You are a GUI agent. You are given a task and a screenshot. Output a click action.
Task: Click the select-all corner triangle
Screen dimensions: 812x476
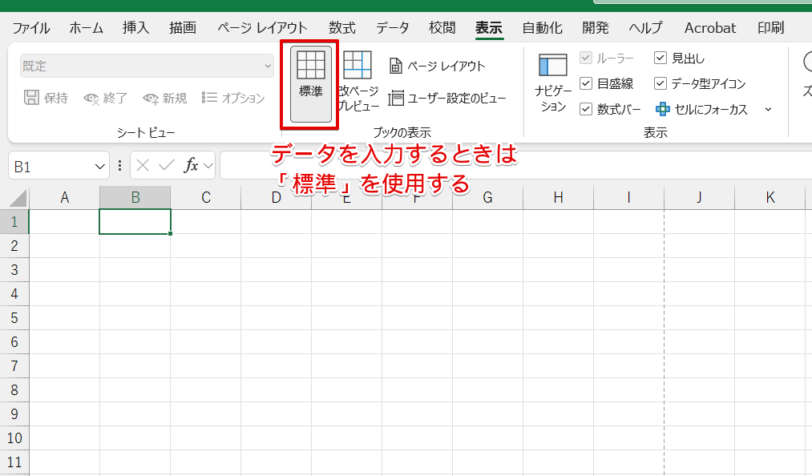click(x=17, y=198)
